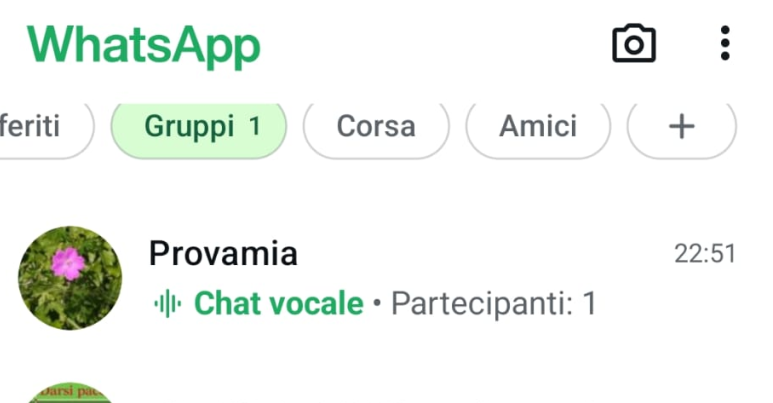773x403 pixels.
Task: Open the three-dot more options menu
Action: coord(725,44)
